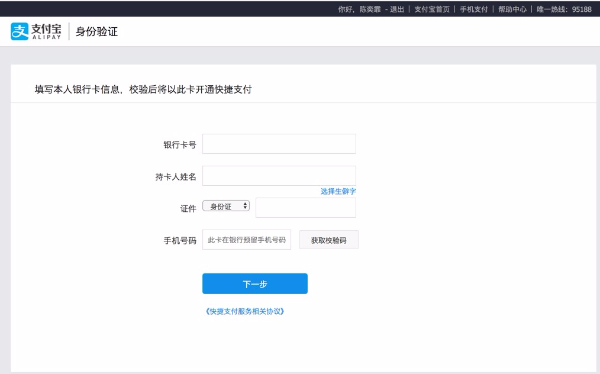Viewport: 600px width, 374px height.
Task: Focus the 银行卡号 input field
Action: tap(279, 144)
